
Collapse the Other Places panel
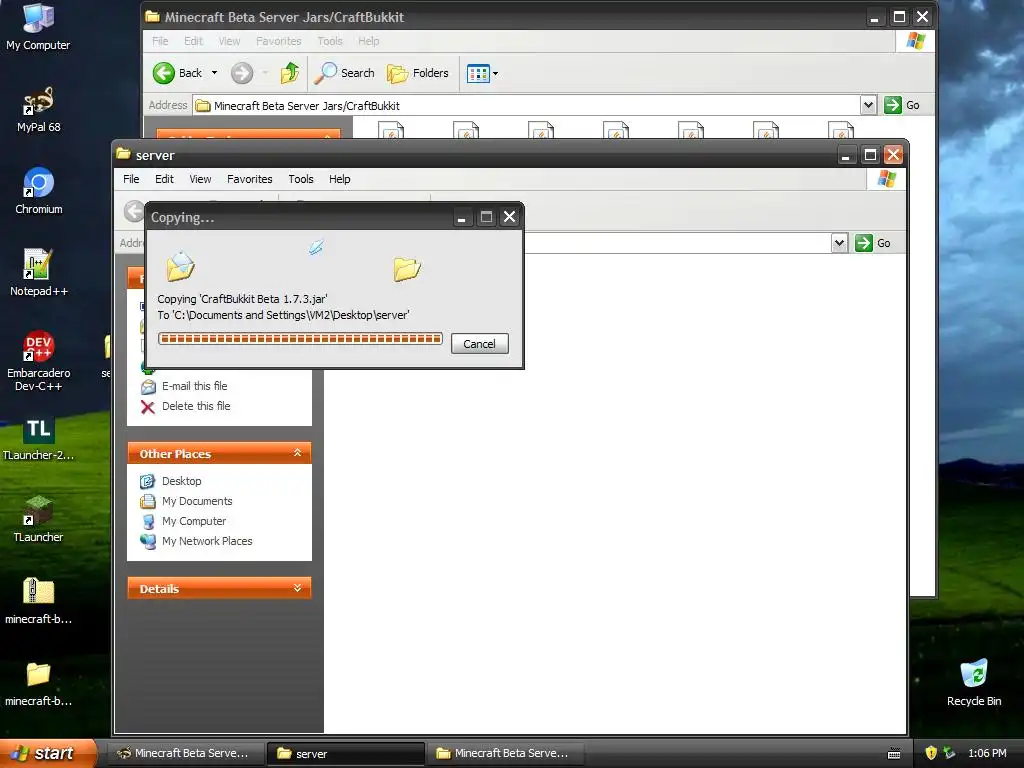[298, 453]
